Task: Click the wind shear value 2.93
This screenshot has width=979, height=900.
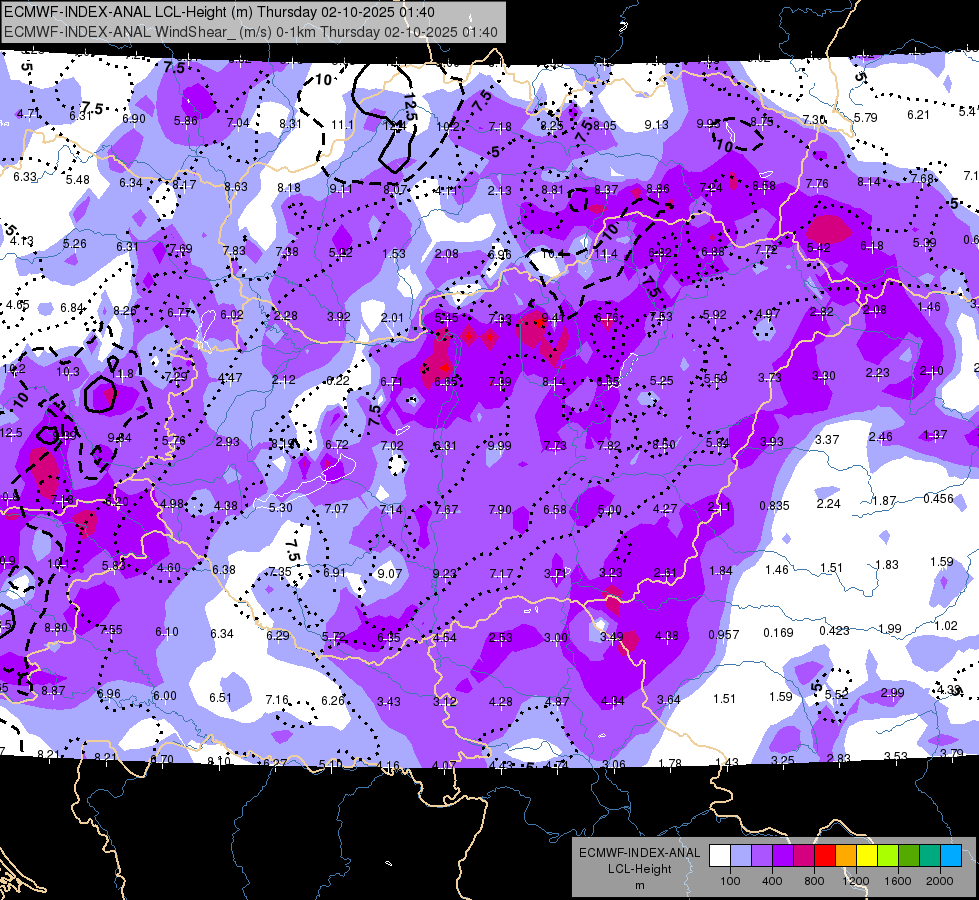Action: pyautogui.click(x=227, y=442)
